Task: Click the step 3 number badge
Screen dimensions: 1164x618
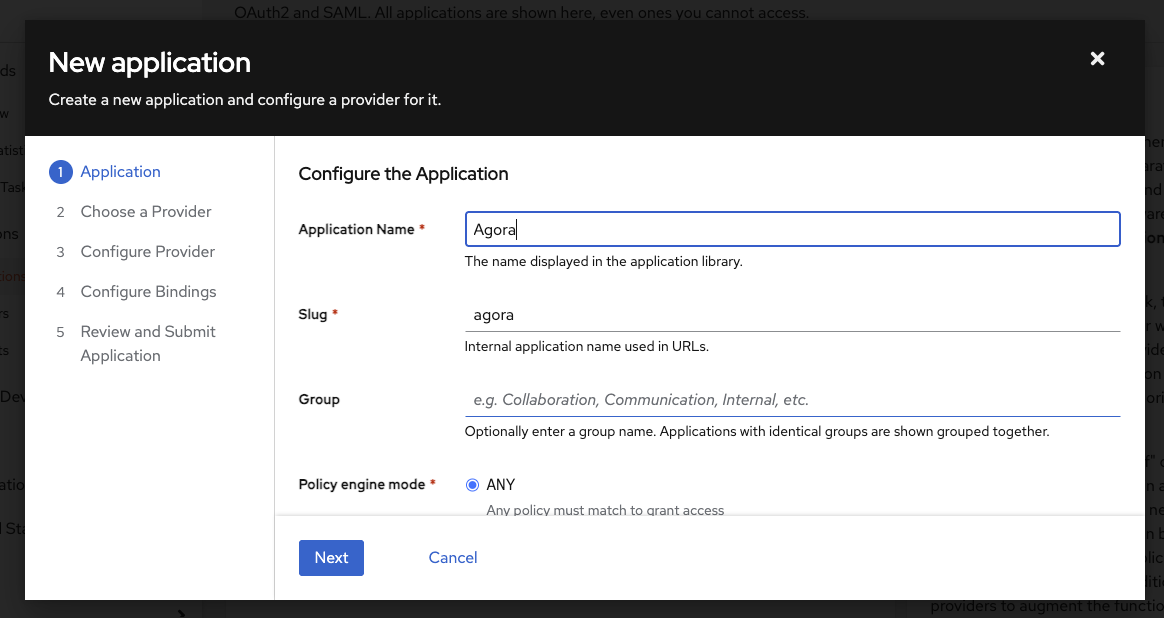Action: pos(60,252)
